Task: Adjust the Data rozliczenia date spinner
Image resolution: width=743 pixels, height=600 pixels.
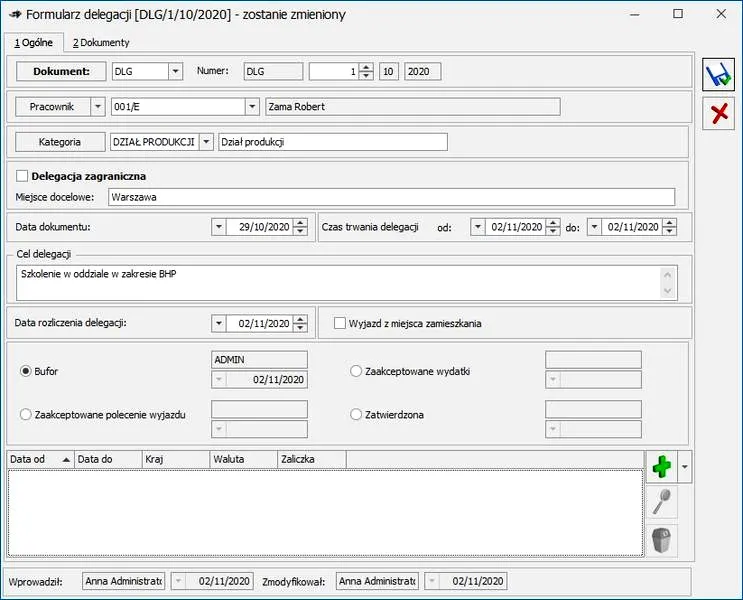Action: (x=300, y=324)
